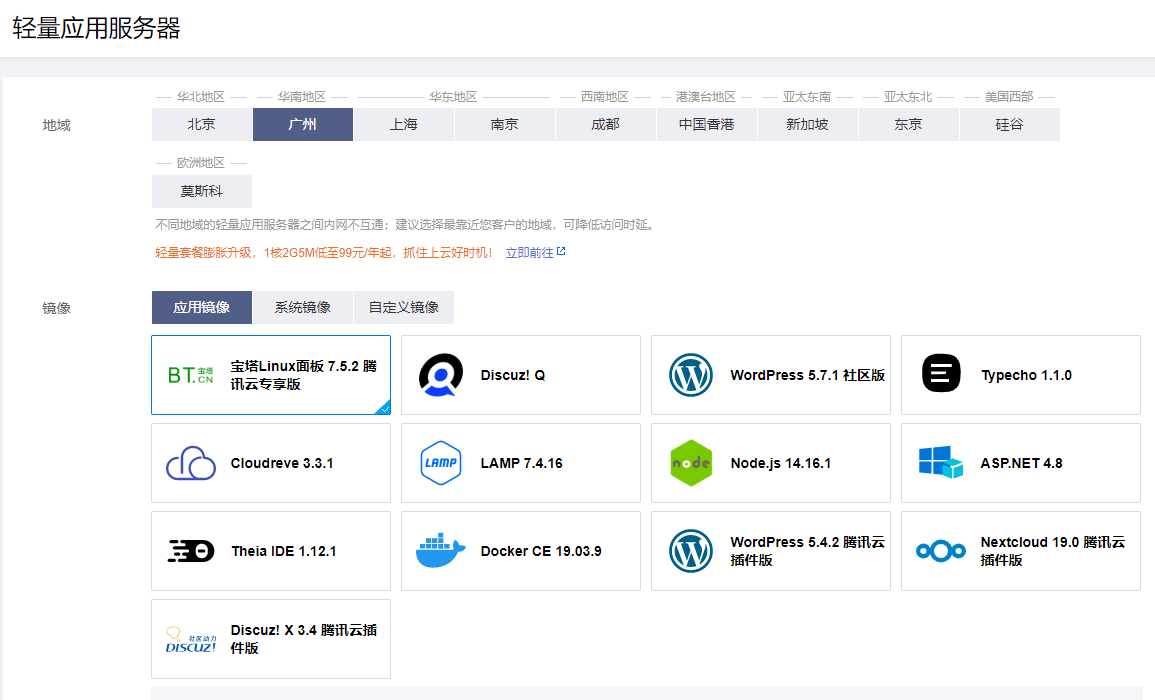Image resolution: width=1155 pixels, height=700 pixels.
Task: Click the 镜像 field label
Action: (x=56, y=308)
